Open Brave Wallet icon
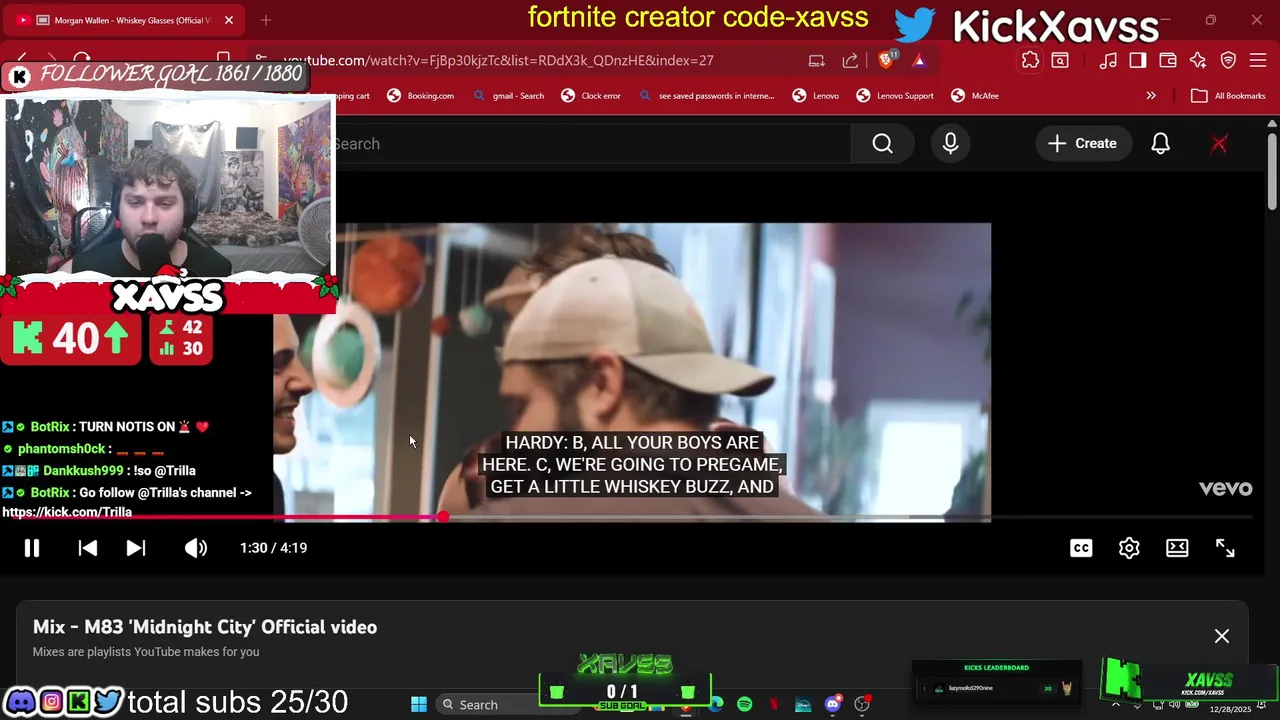This screenshot has height=720, width=1280. pyautogui.click(x=1168, y=60)
